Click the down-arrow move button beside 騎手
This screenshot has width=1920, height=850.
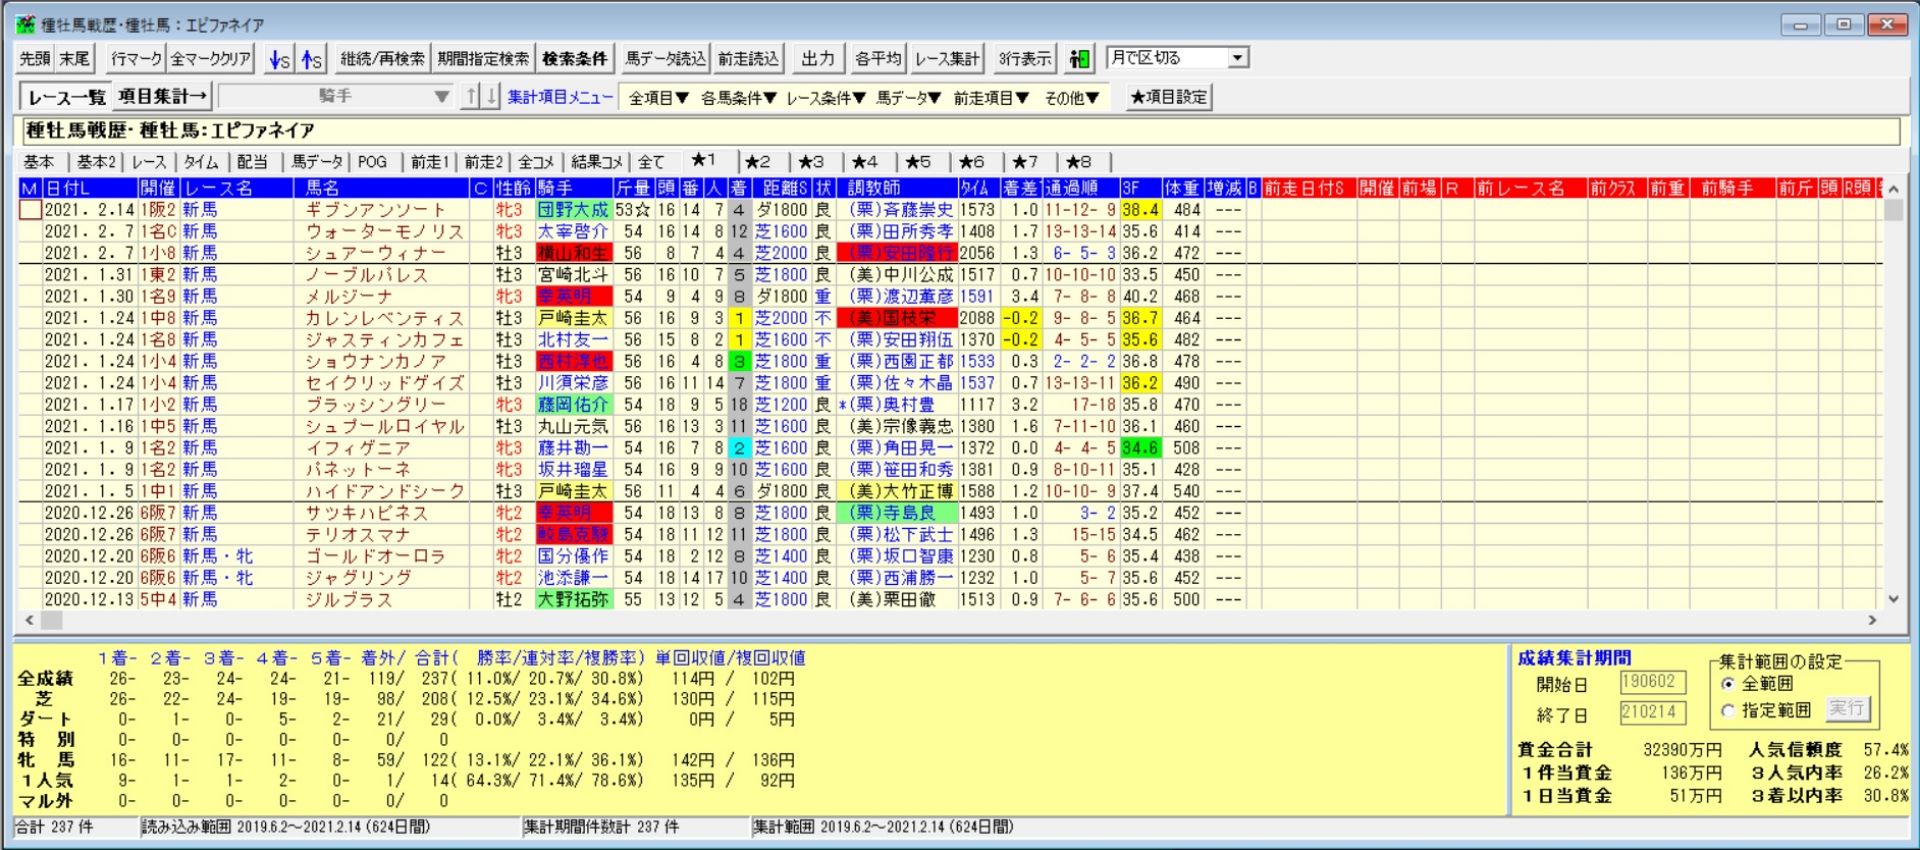[491, 97]
